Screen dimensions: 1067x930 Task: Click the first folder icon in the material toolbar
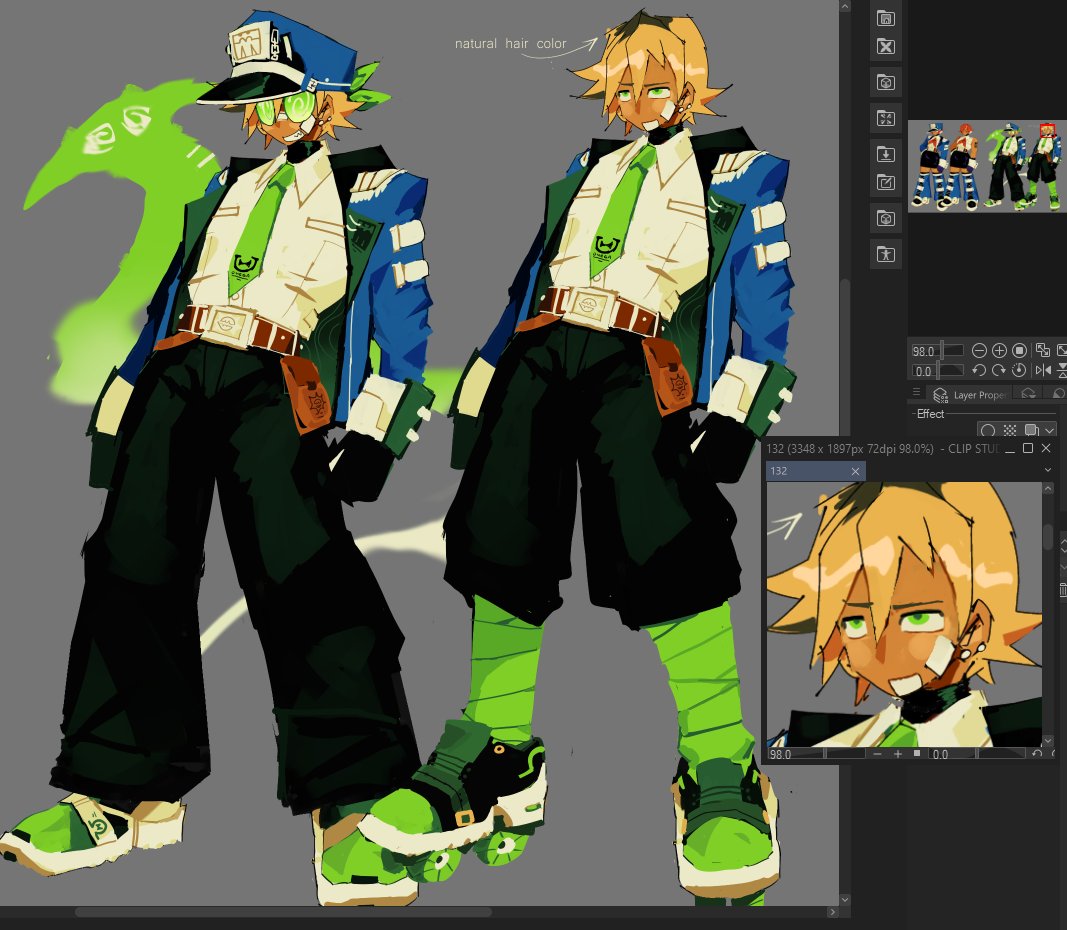tap(885, 18)
